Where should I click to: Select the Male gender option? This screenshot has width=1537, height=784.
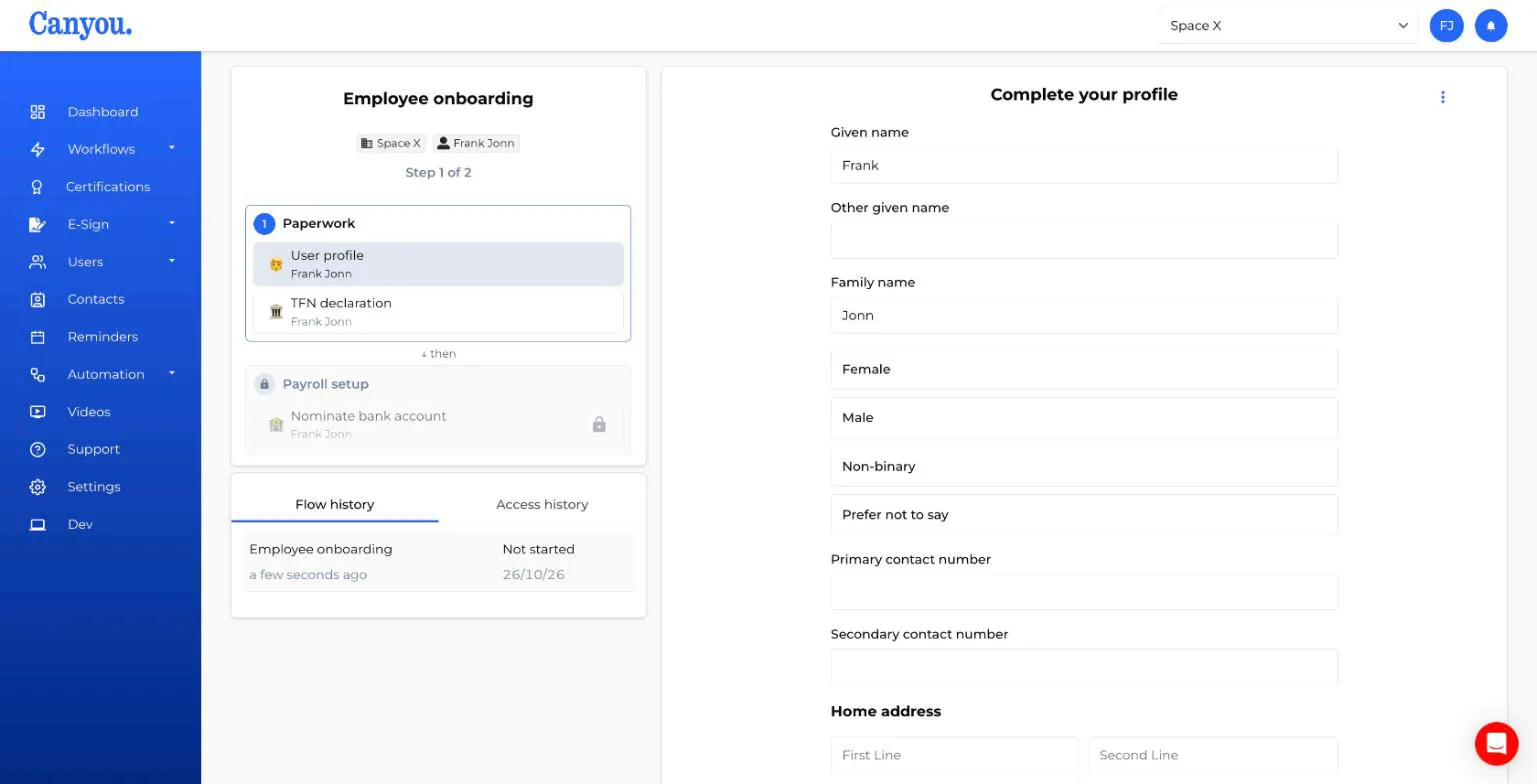(x=1084, y=417)
